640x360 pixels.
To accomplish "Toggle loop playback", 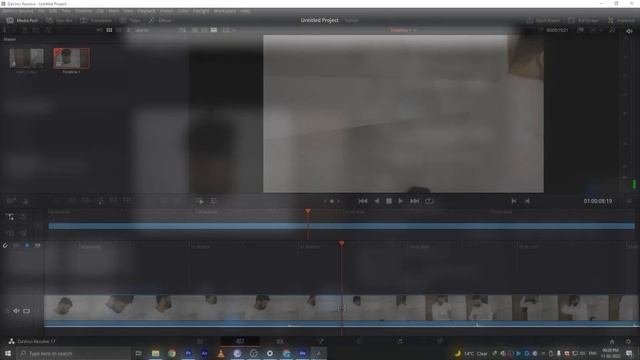I will point(429,201).
